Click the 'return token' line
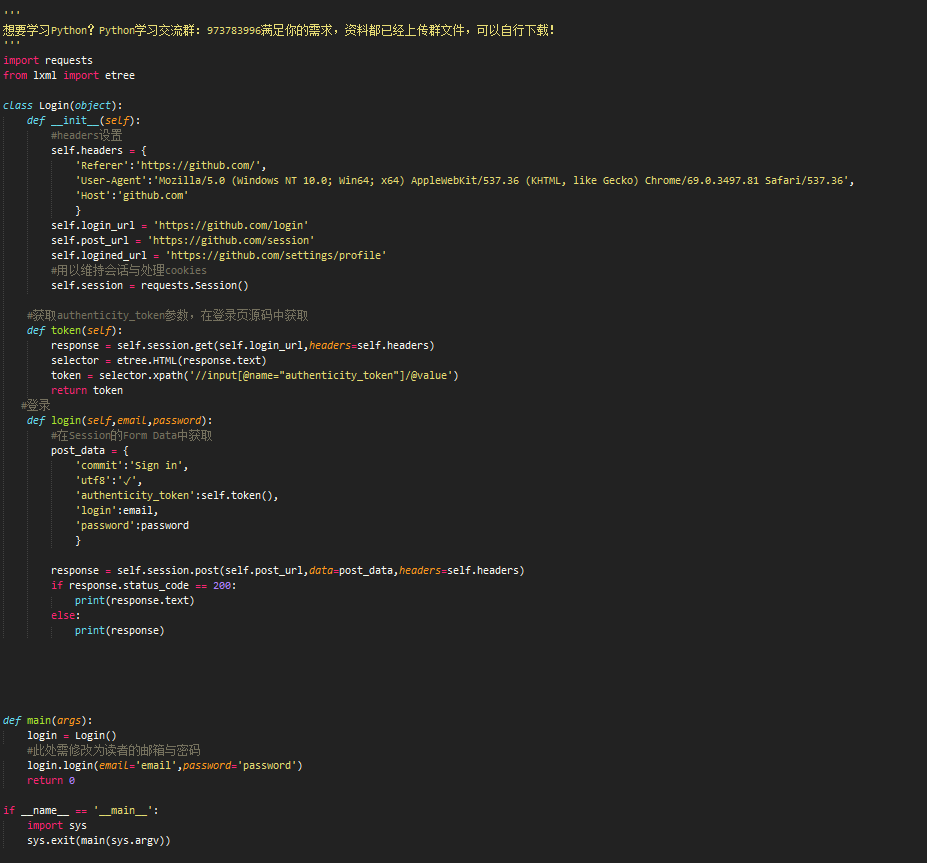The image size is (927, 863). (87, 390)
